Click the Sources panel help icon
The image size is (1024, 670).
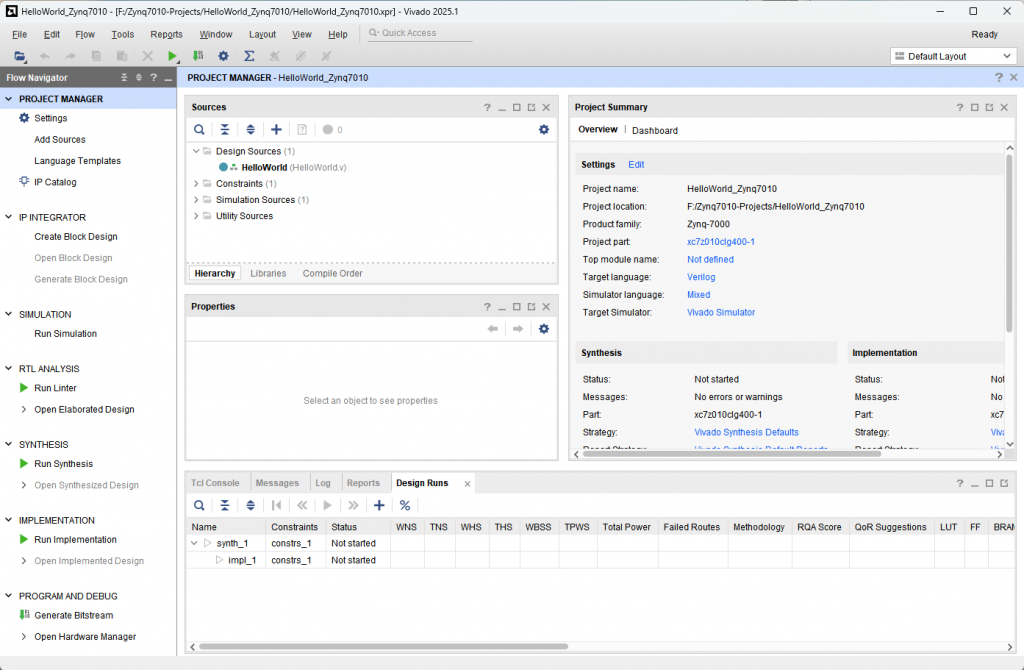point(487,107)
